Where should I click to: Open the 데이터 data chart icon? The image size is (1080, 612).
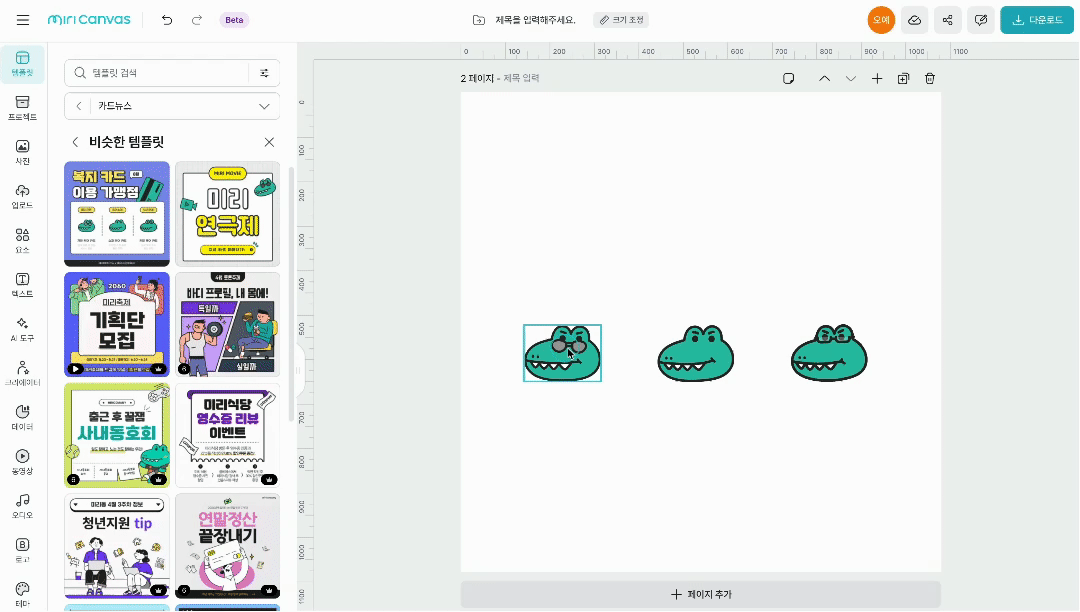[23, 417]
